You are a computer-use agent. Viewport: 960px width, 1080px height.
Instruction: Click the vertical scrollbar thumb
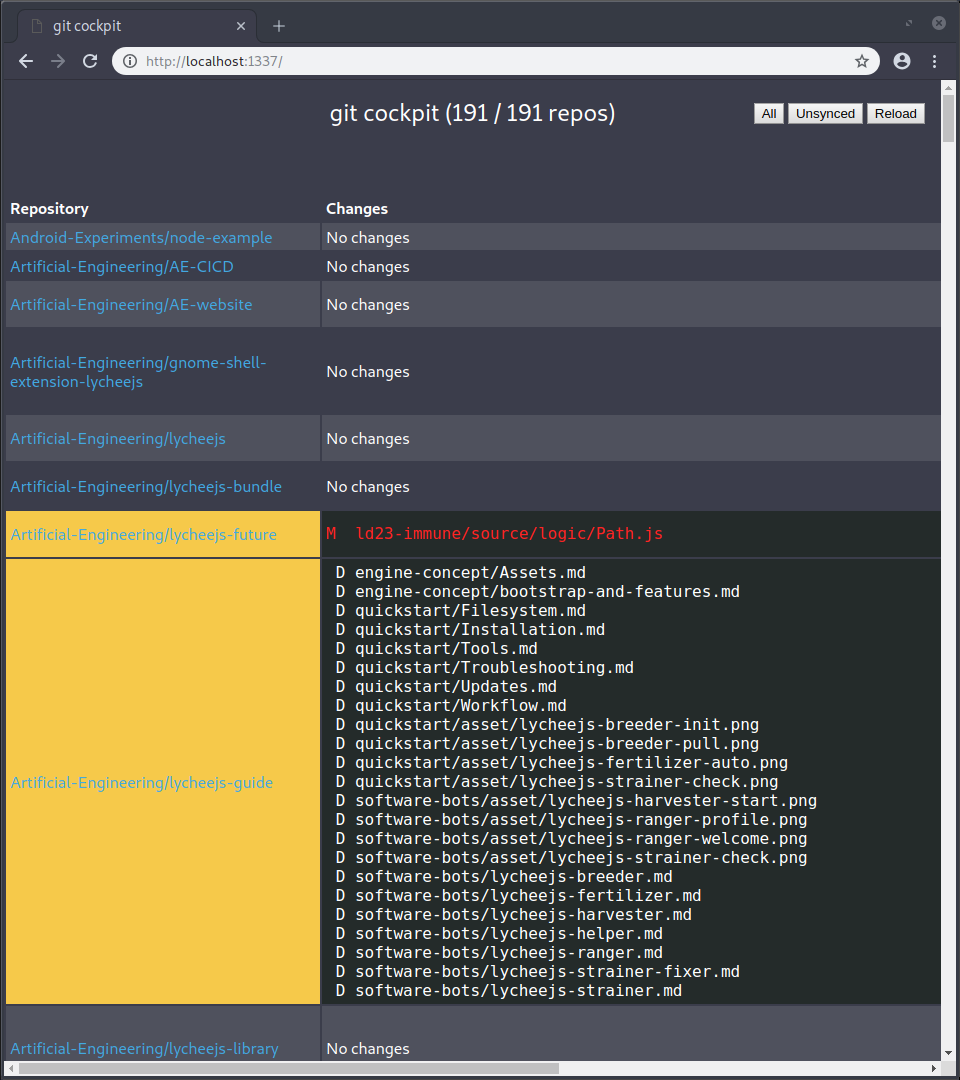coord(948,118)
